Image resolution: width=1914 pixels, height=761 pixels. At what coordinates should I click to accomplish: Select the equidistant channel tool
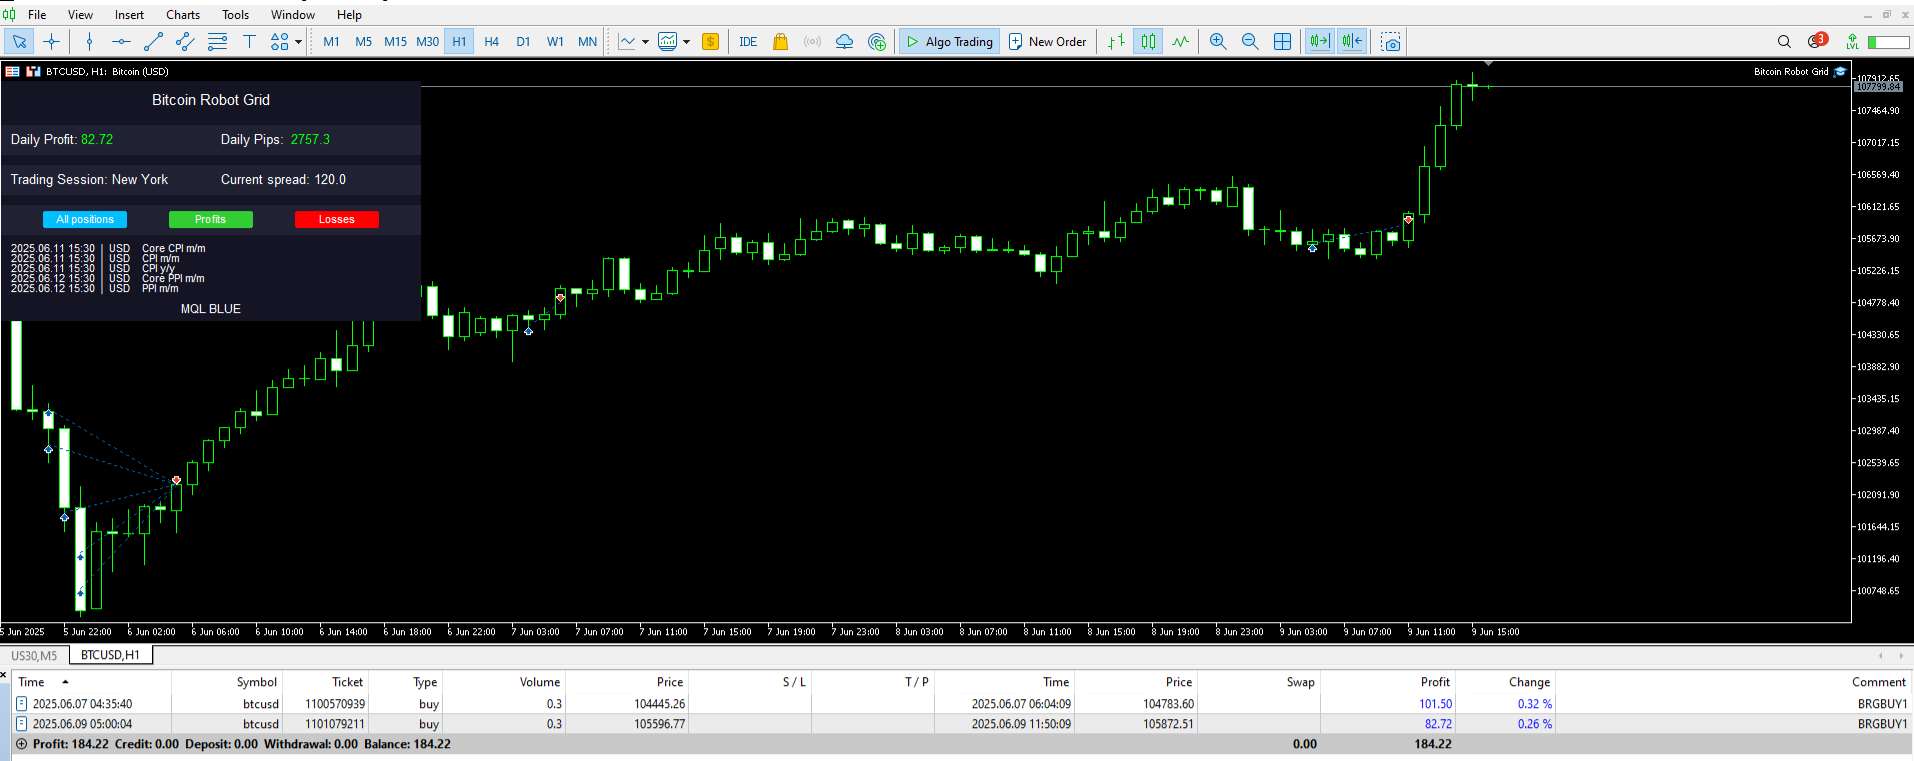point(185,41)
